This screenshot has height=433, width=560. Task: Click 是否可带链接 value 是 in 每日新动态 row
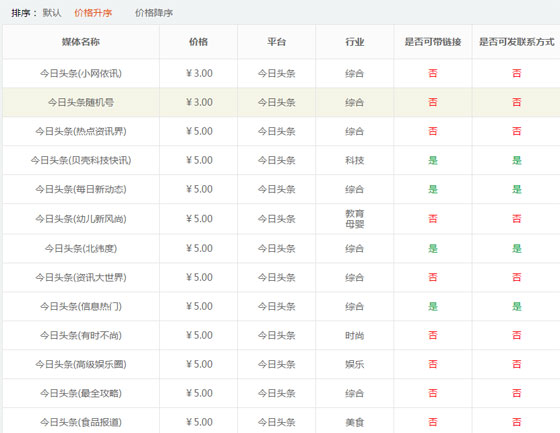tap(433, 189)
